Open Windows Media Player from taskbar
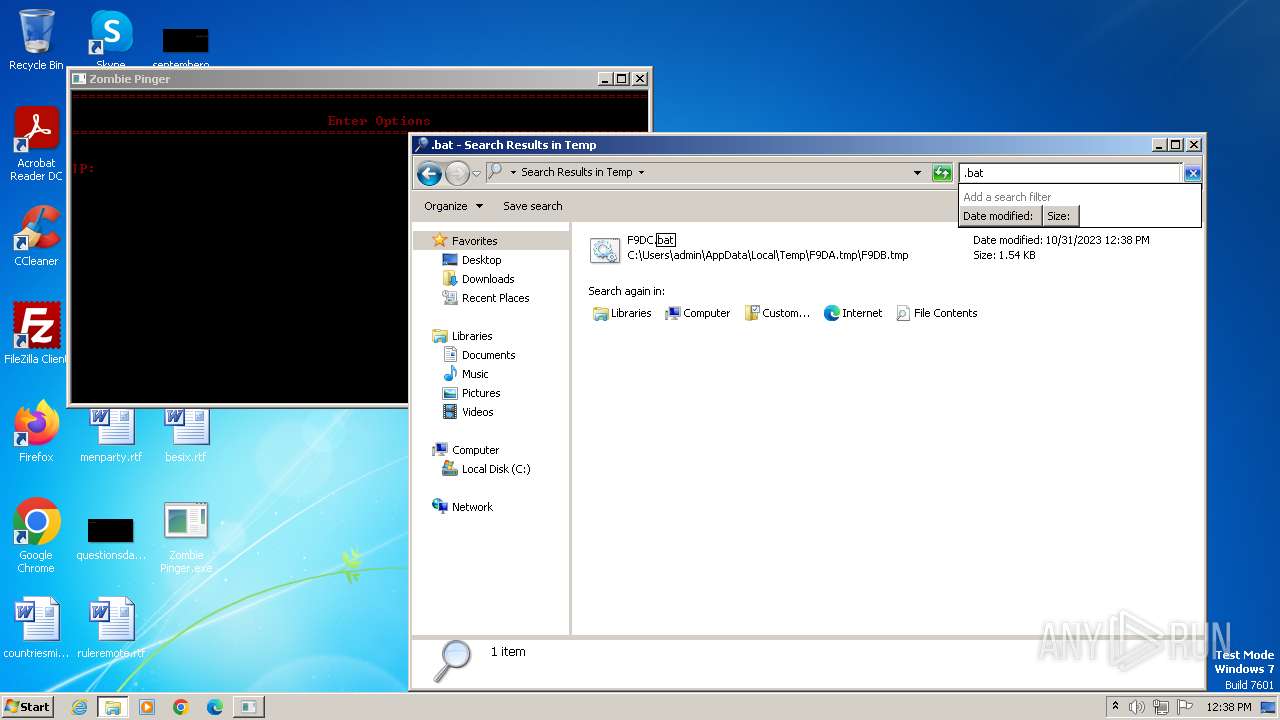This screenshot has width=1280, height=720. click(147, 707)
